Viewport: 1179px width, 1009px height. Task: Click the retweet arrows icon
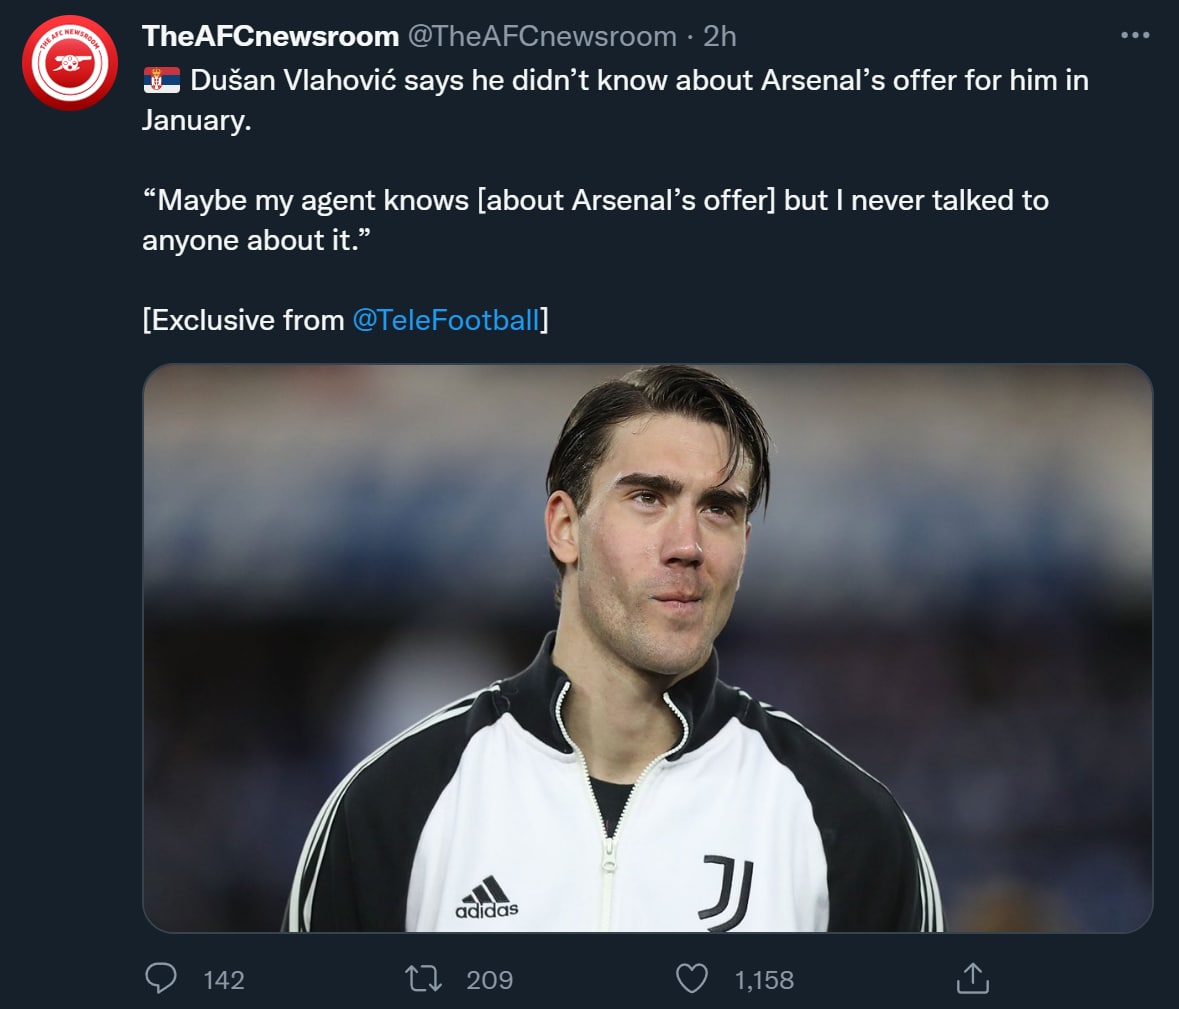[x=424, y=978]
